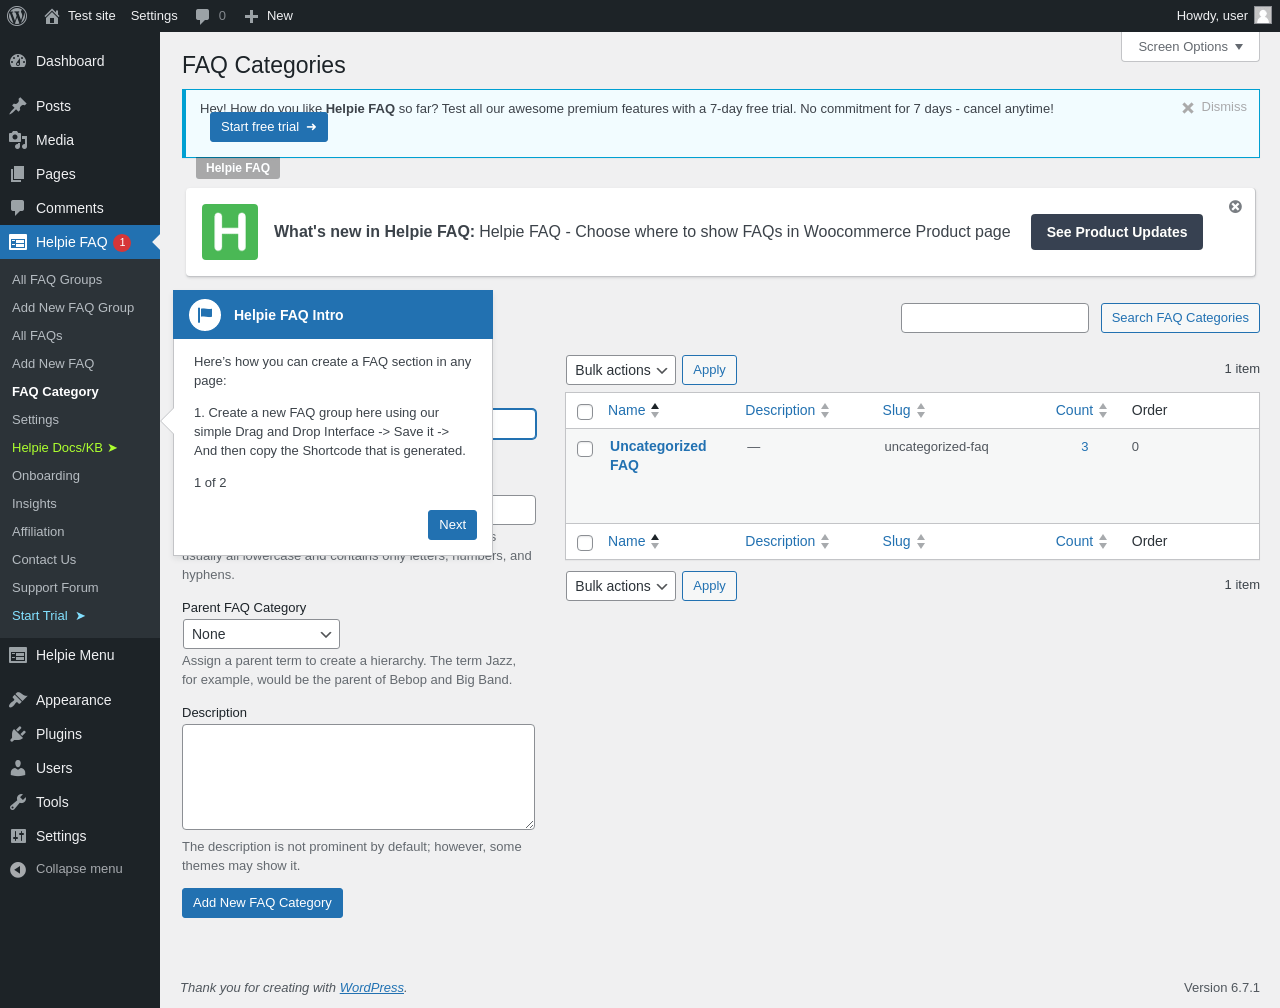Click the bottom Apply button
Screen dimensions: 1280x1008
pos(709,586)
